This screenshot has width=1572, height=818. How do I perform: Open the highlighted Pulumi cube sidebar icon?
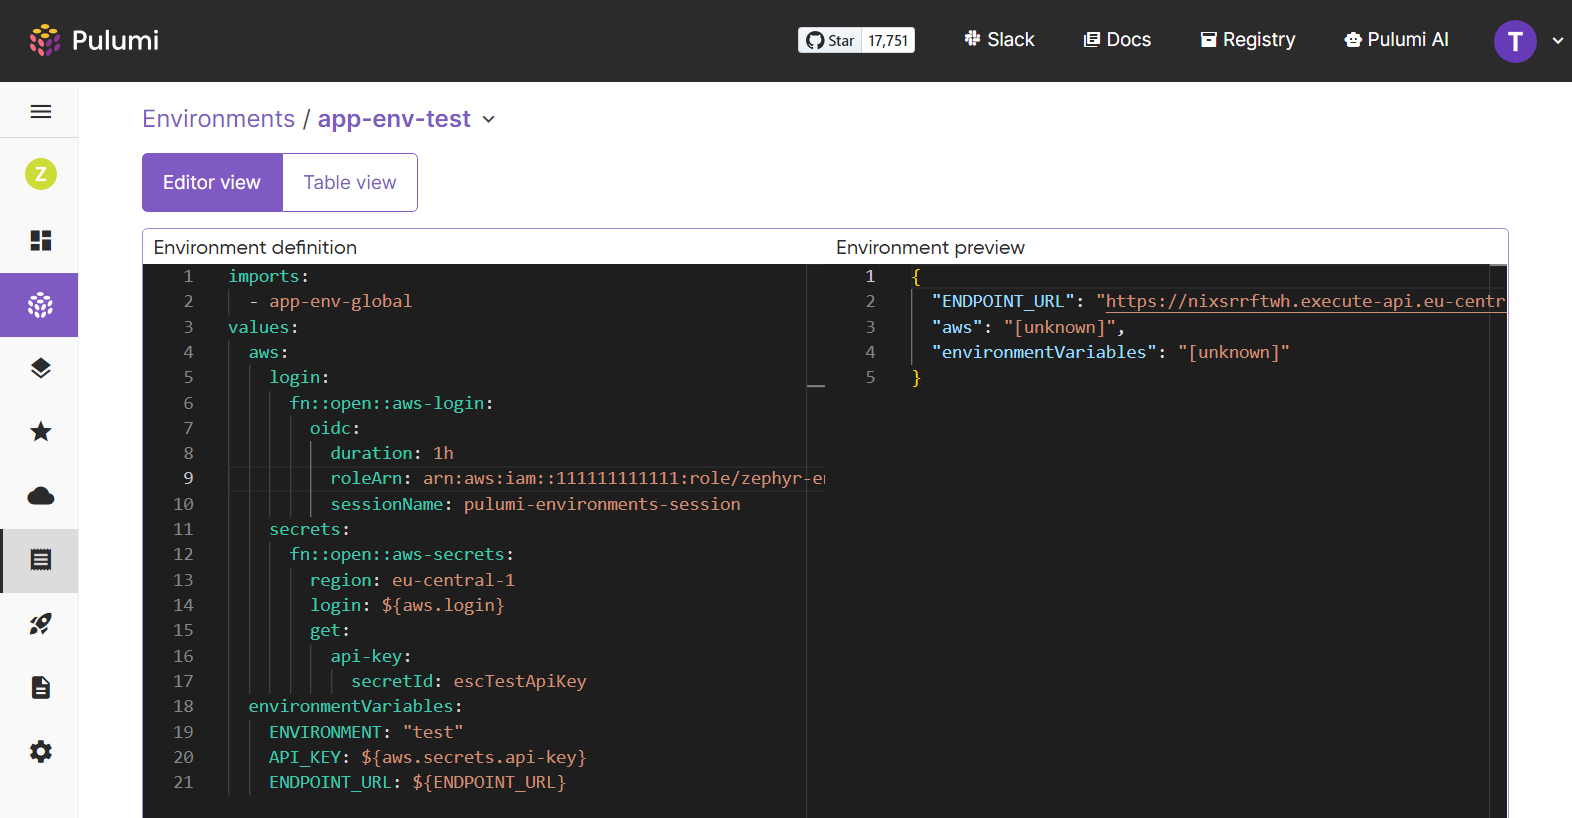[x=40, y=305]
